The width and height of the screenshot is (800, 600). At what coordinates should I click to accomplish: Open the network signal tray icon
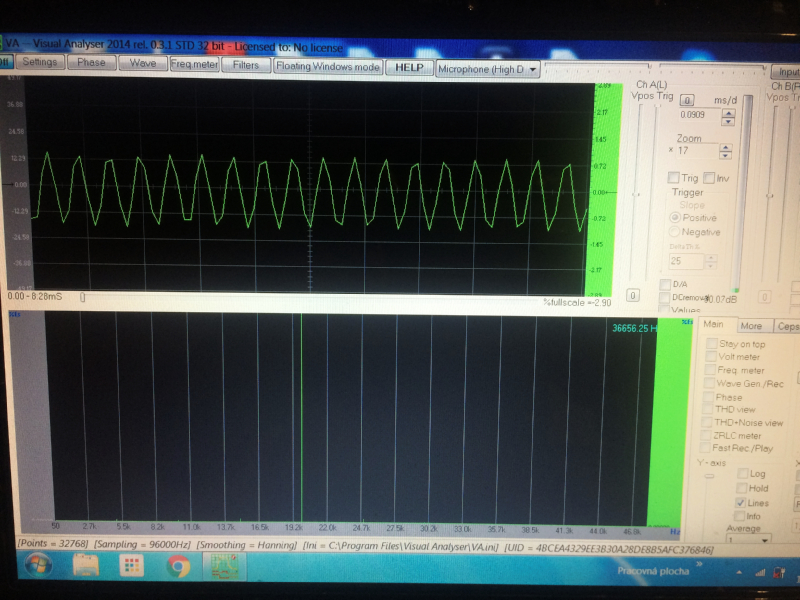pyautogui.click(x=760, y=572)
